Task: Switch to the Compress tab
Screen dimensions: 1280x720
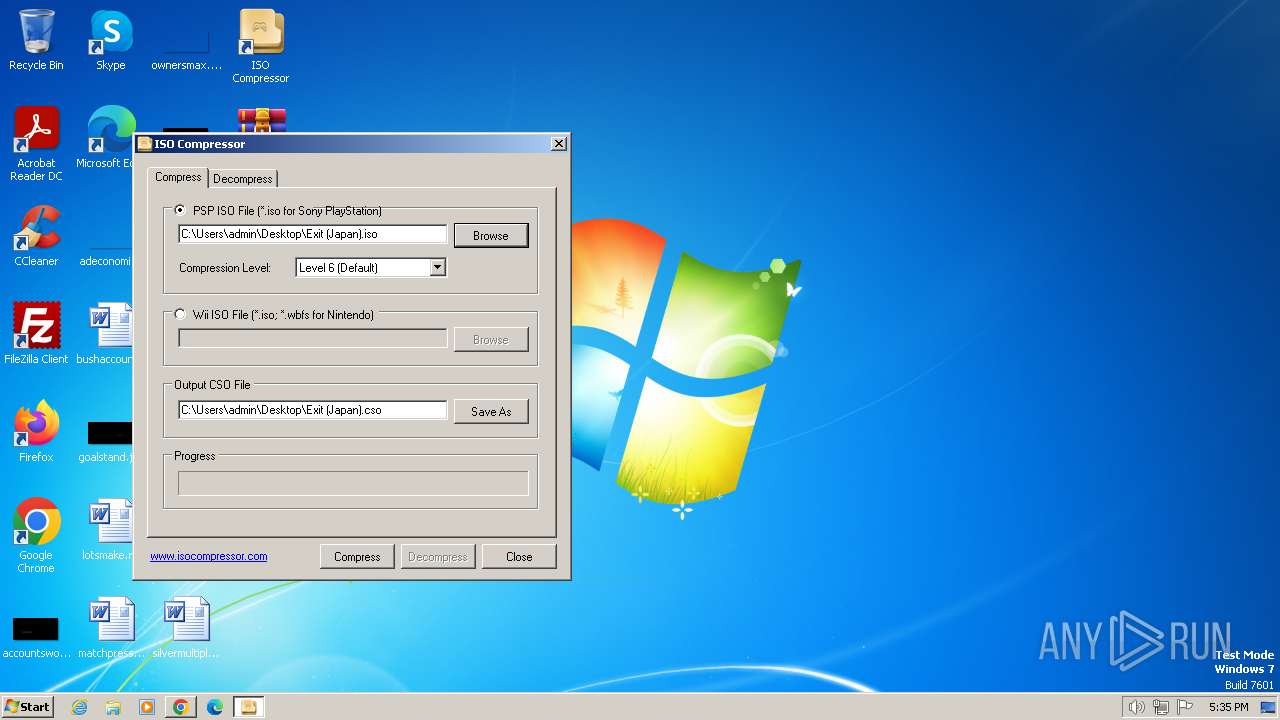Action: pos(178,177)
